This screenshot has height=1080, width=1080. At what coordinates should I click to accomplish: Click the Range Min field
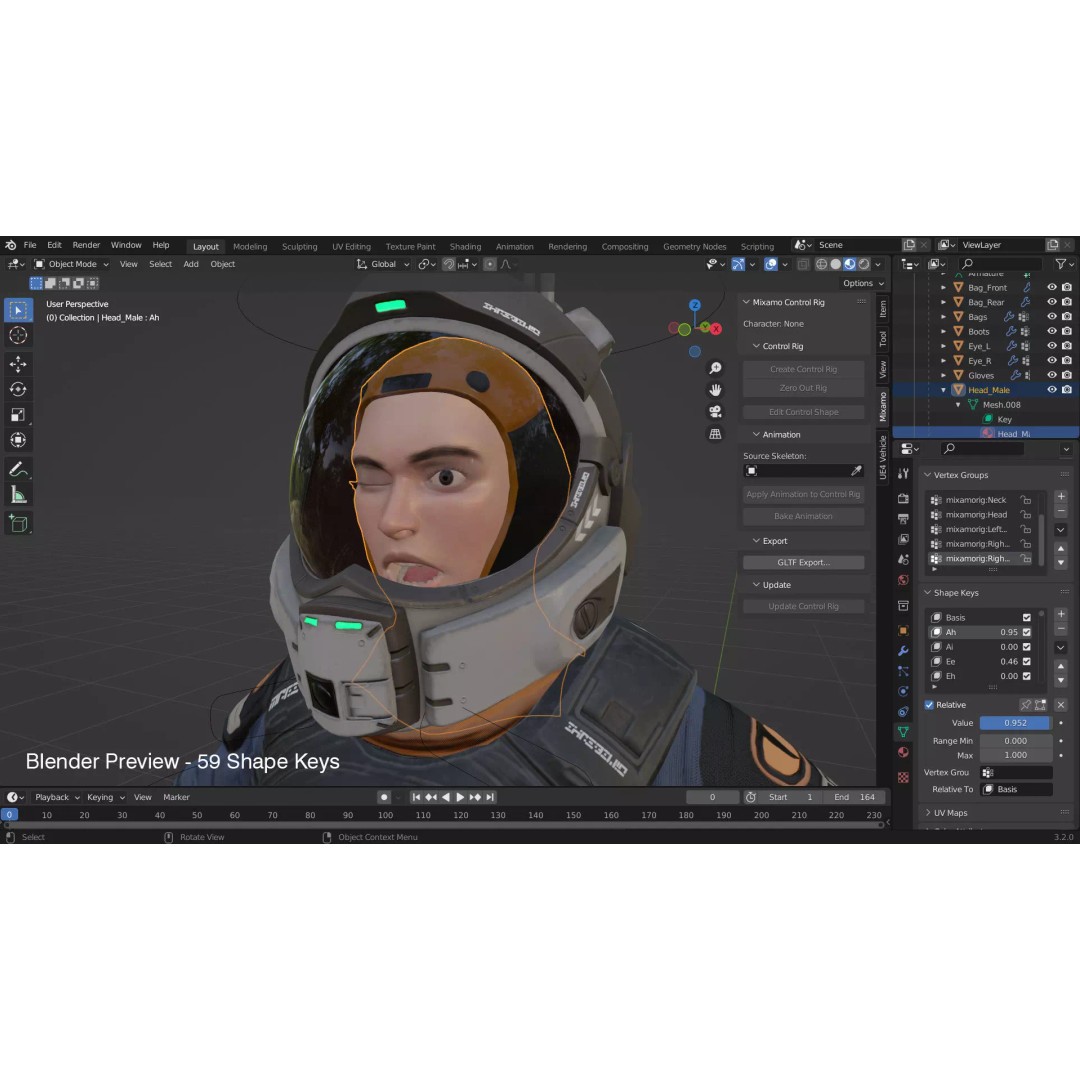tap(1015, 741)
